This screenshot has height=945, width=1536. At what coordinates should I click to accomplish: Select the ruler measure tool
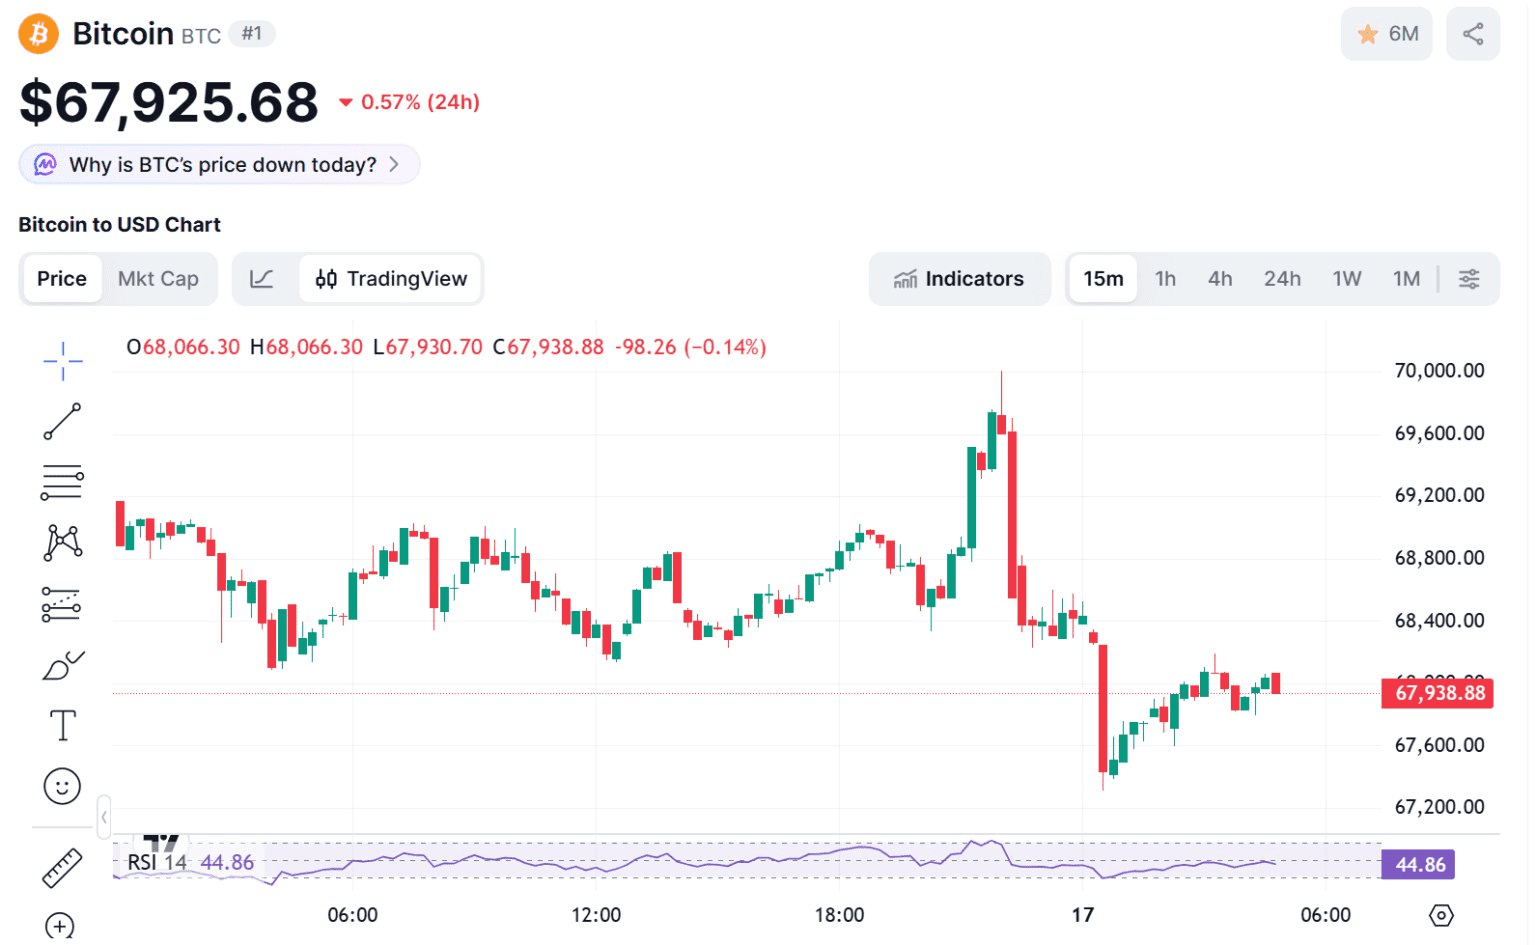coord(62,868)
